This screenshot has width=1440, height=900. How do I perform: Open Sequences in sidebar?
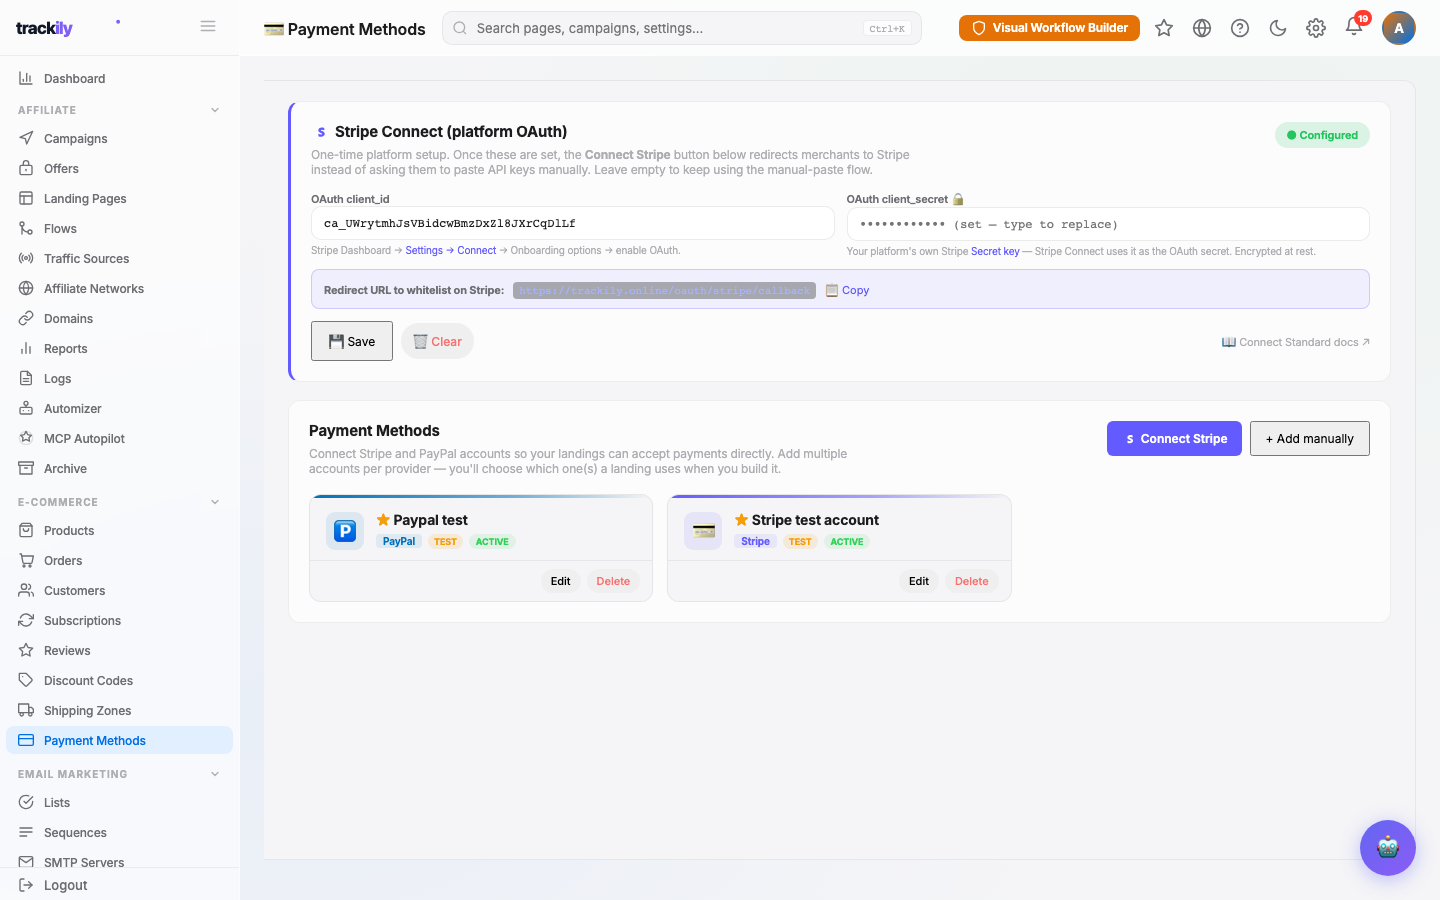click(x=119, y=832)
